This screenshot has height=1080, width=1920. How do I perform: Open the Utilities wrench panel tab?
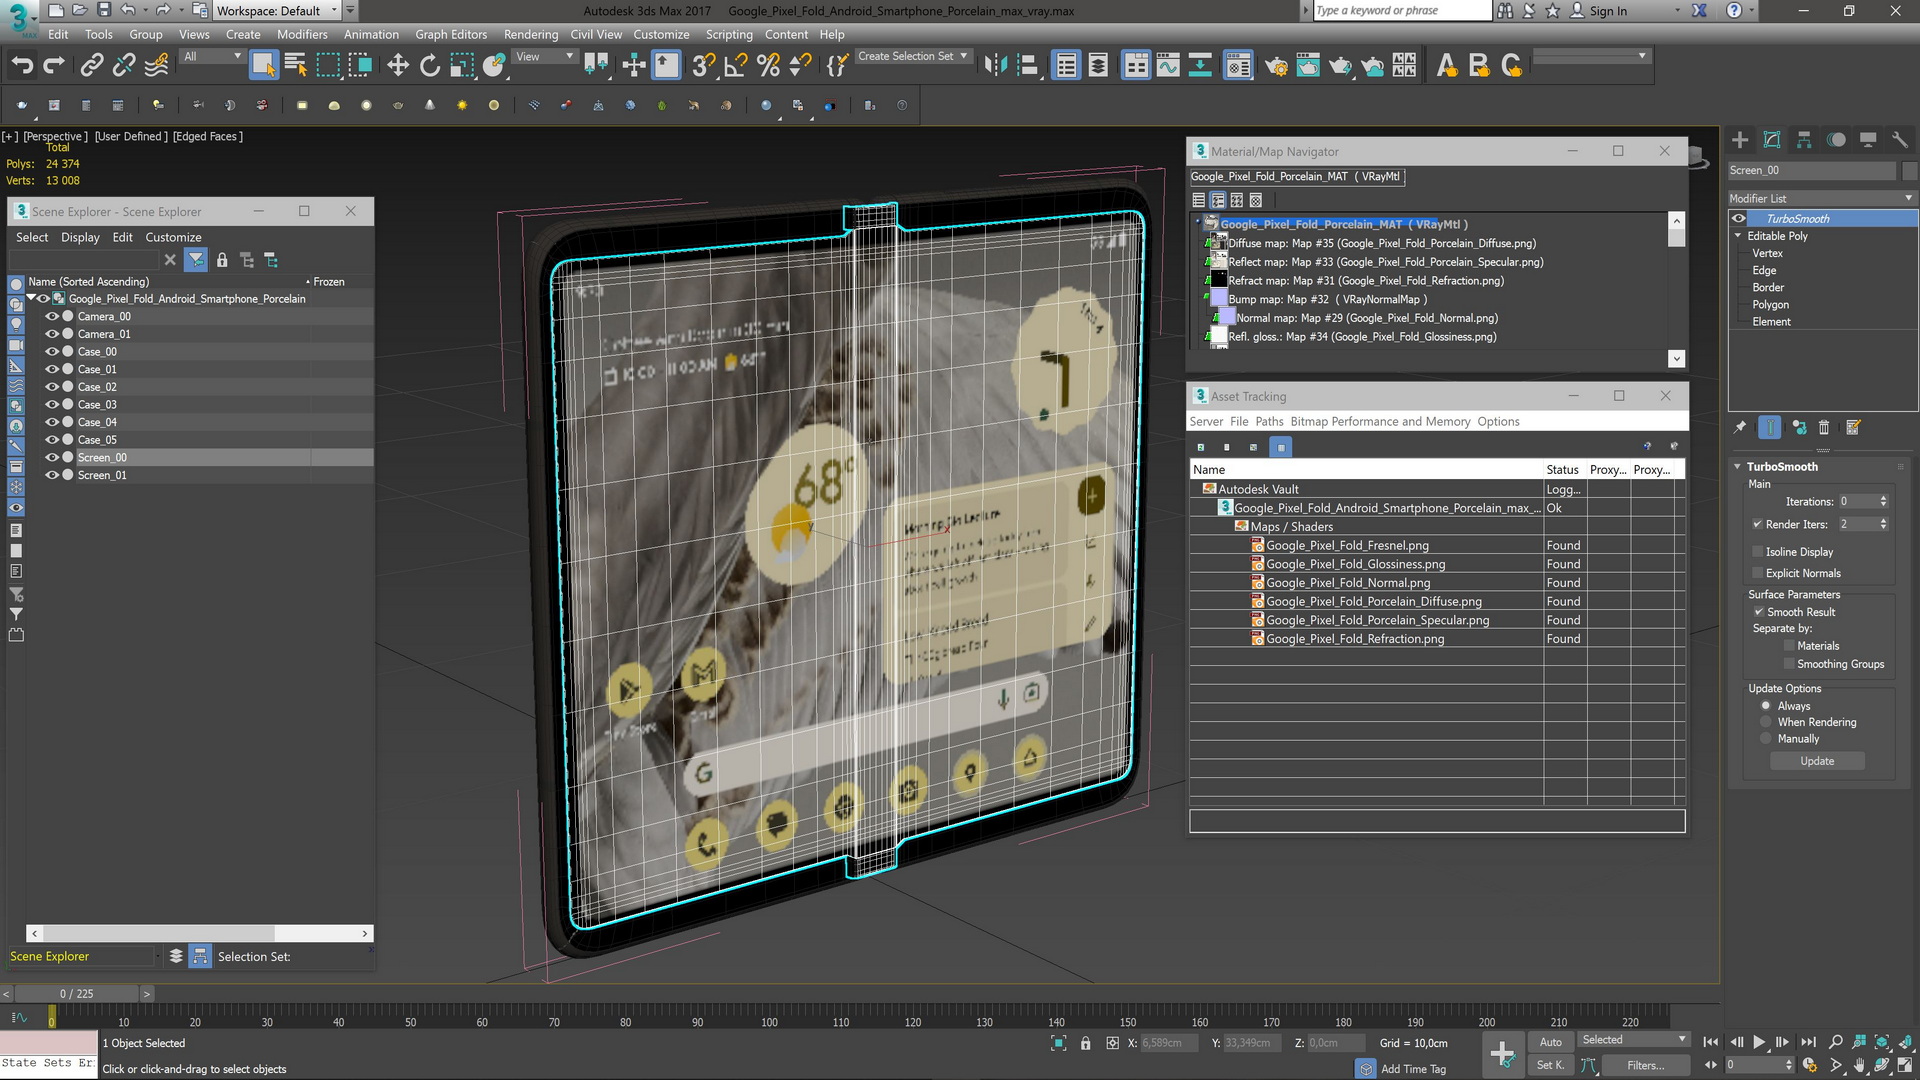[x=1900, y=140]
